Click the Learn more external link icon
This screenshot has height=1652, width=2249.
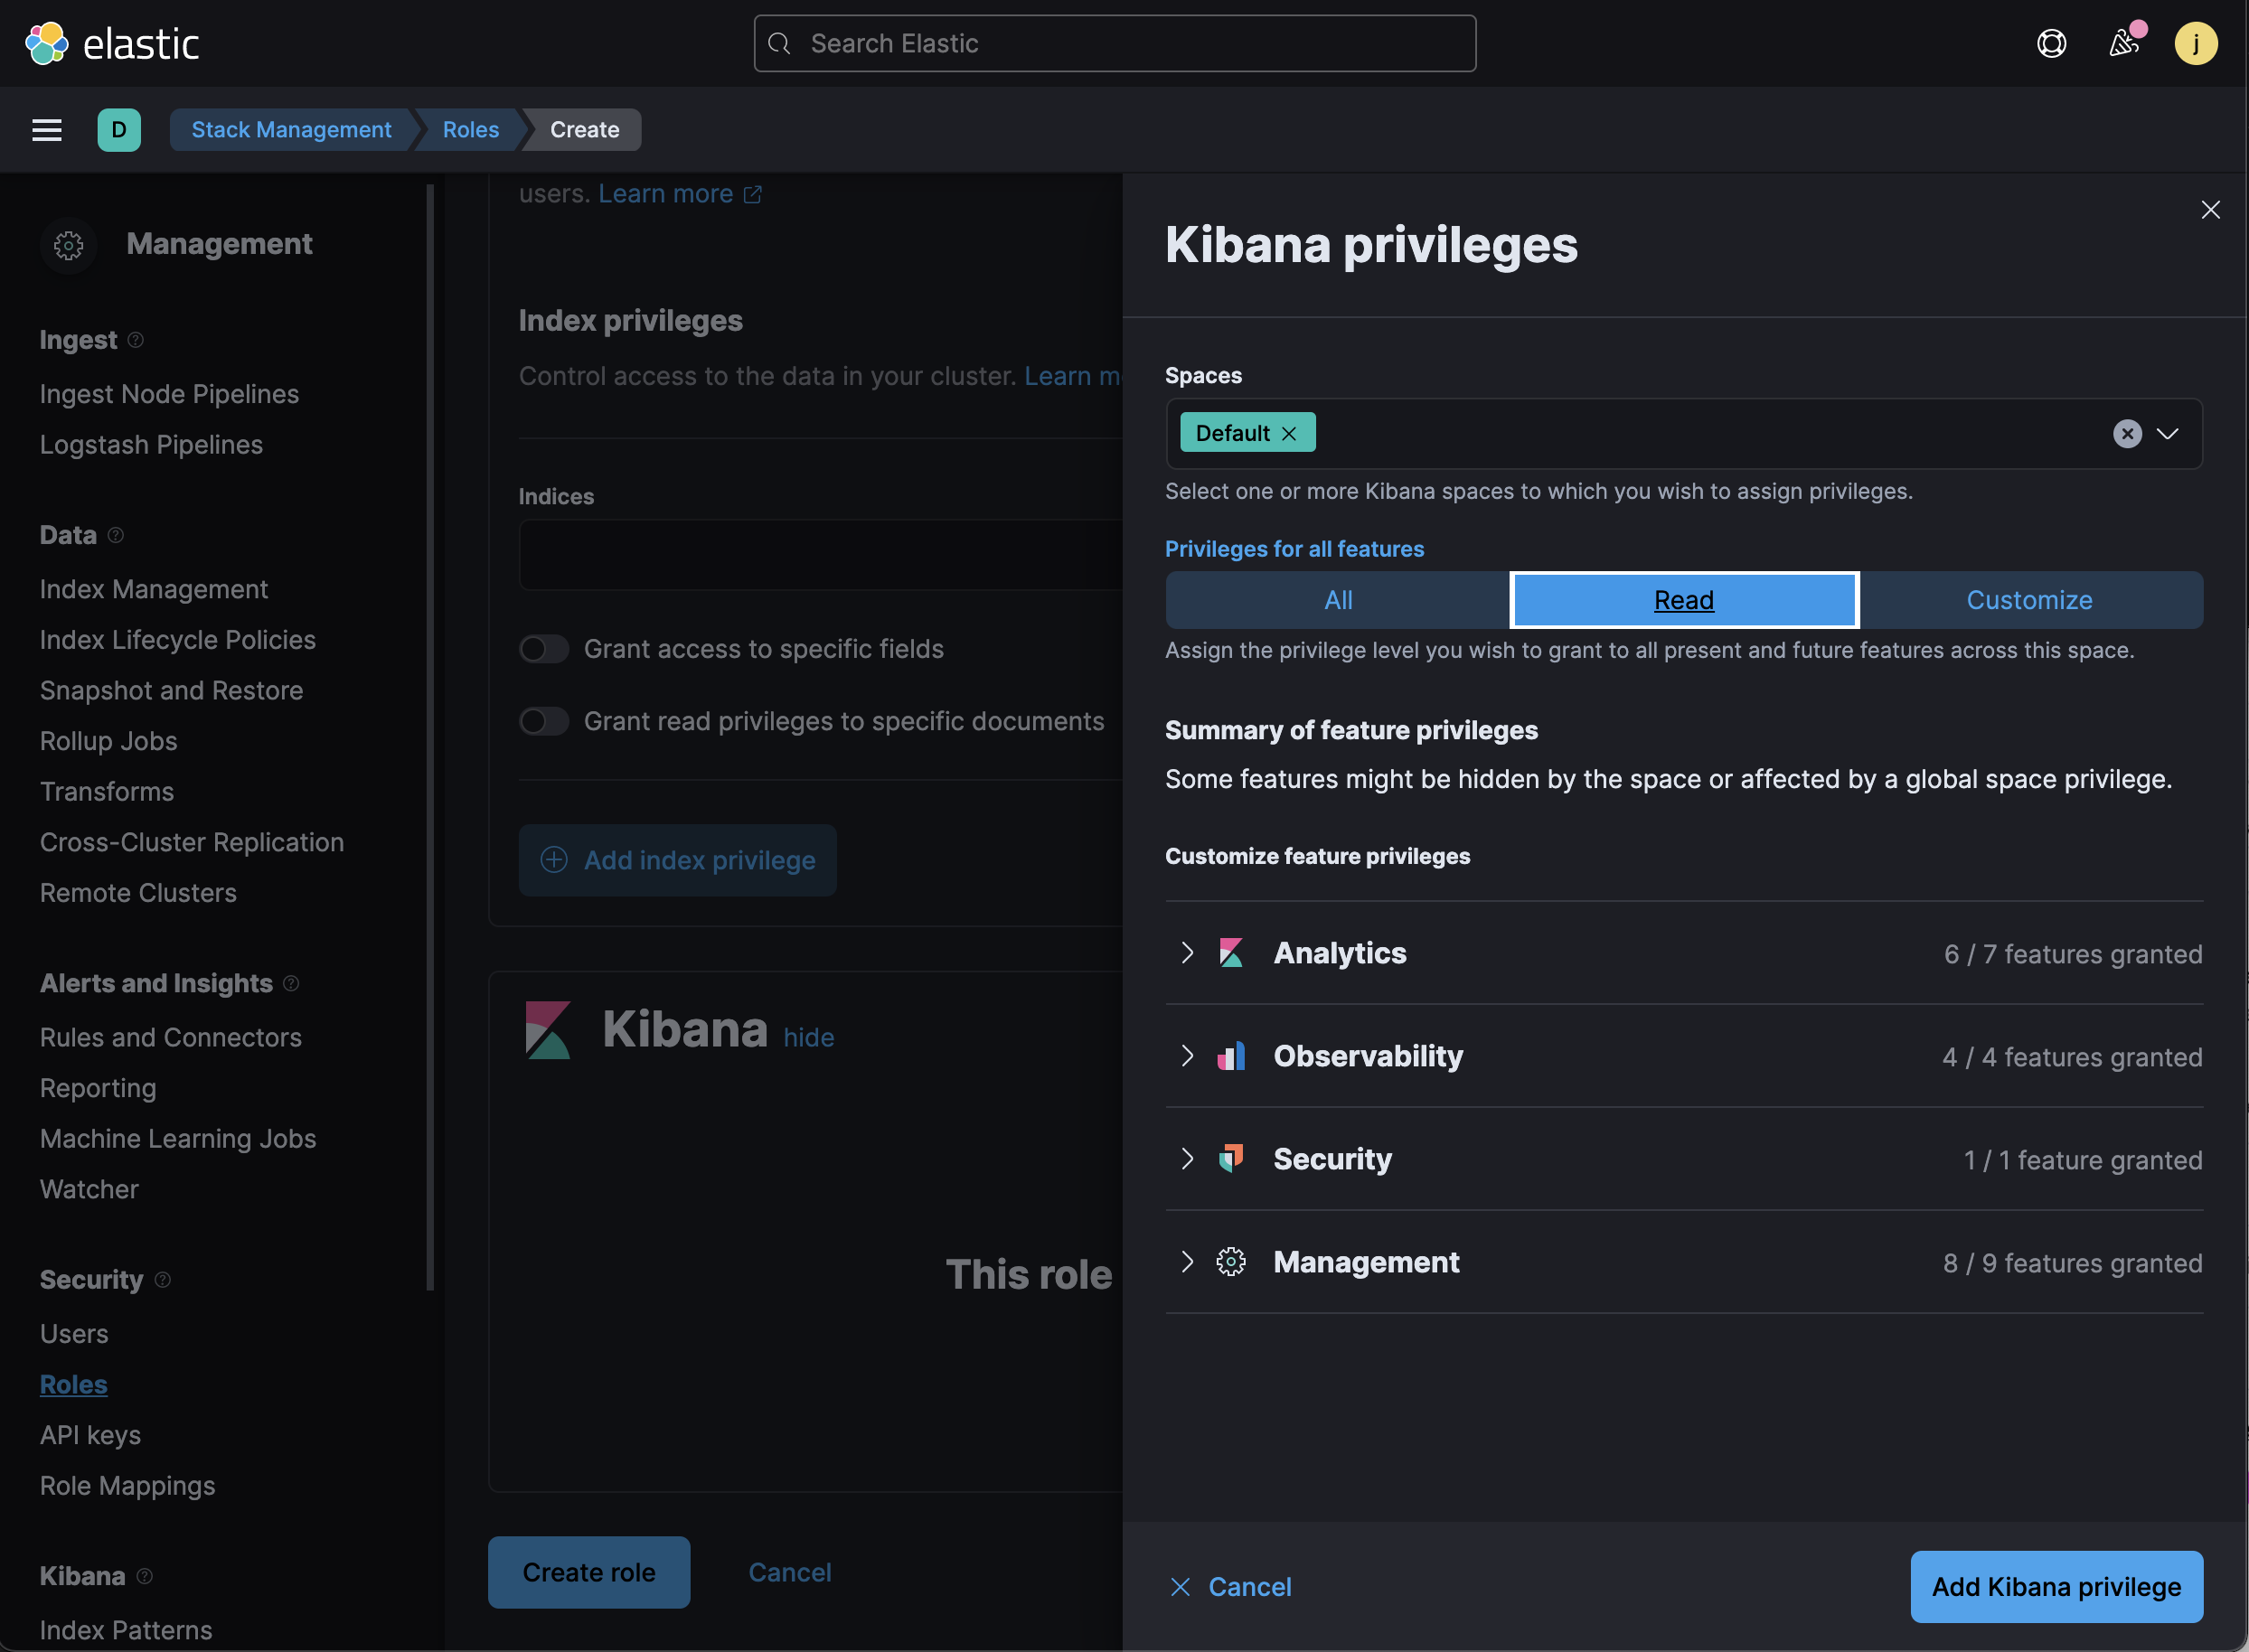[753, 195]
